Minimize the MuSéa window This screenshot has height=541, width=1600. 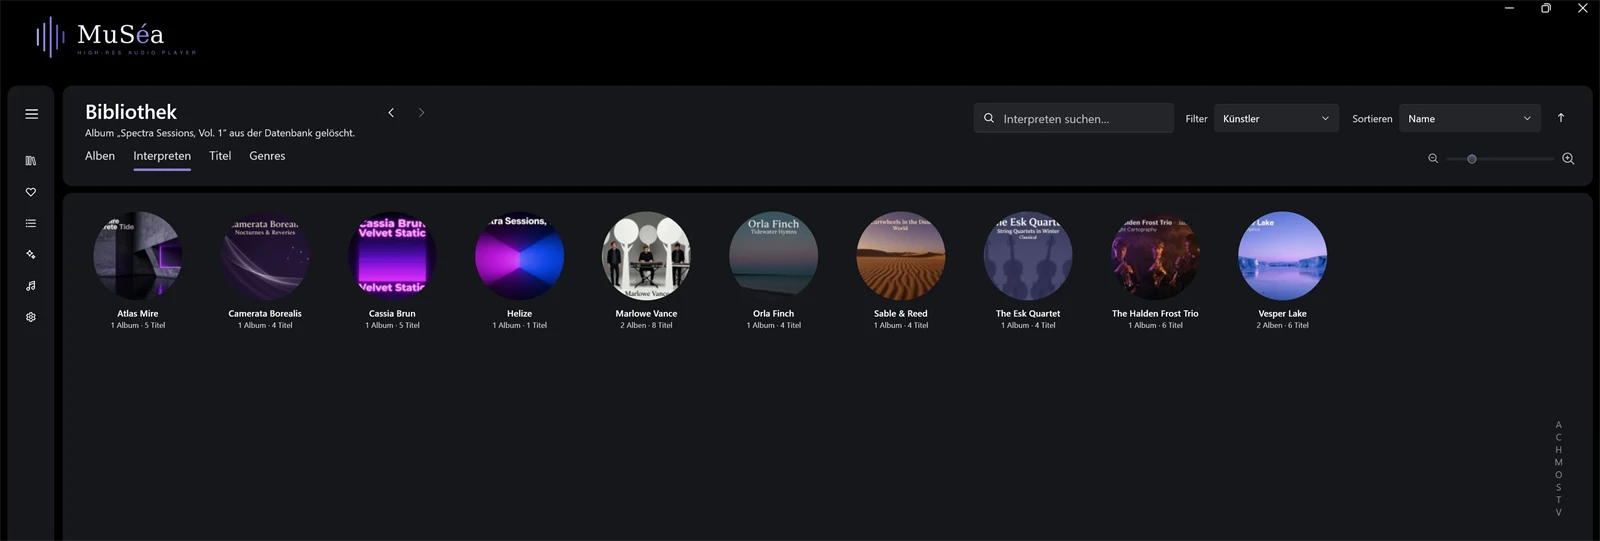1509,8
